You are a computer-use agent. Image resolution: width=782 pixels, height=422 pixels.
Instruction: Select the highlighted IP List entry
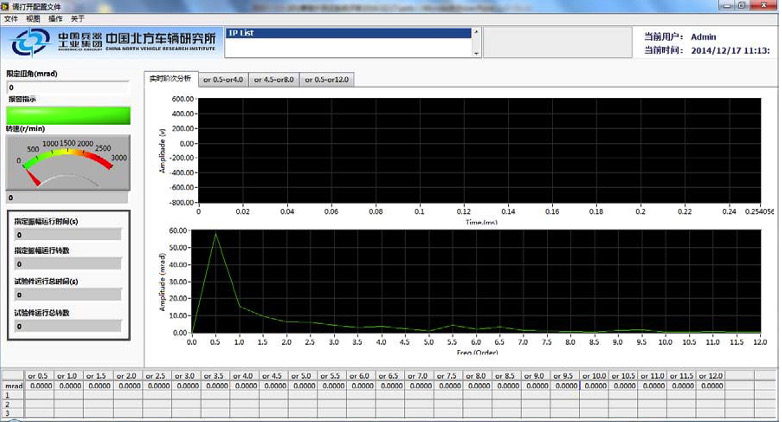(x=347, y=33)
